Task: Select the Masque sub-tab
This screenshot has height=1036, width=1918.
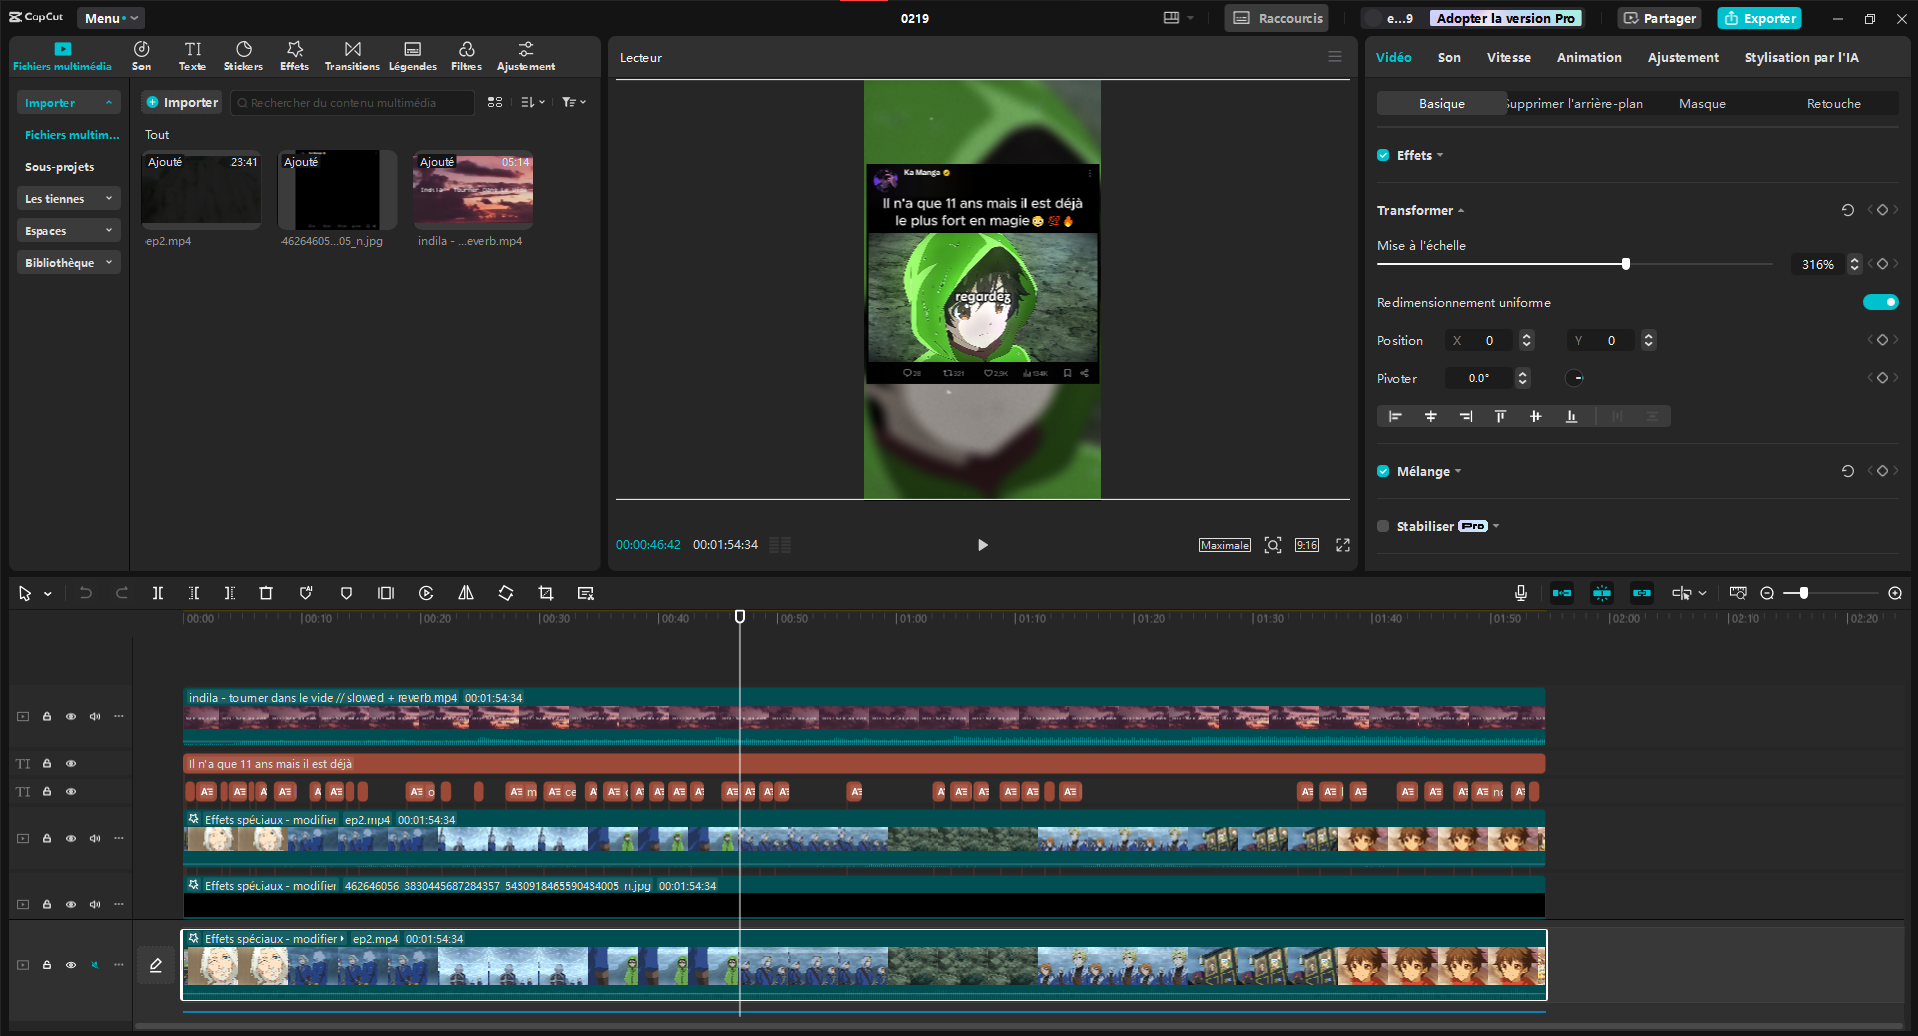Action: click(1702, 103)
